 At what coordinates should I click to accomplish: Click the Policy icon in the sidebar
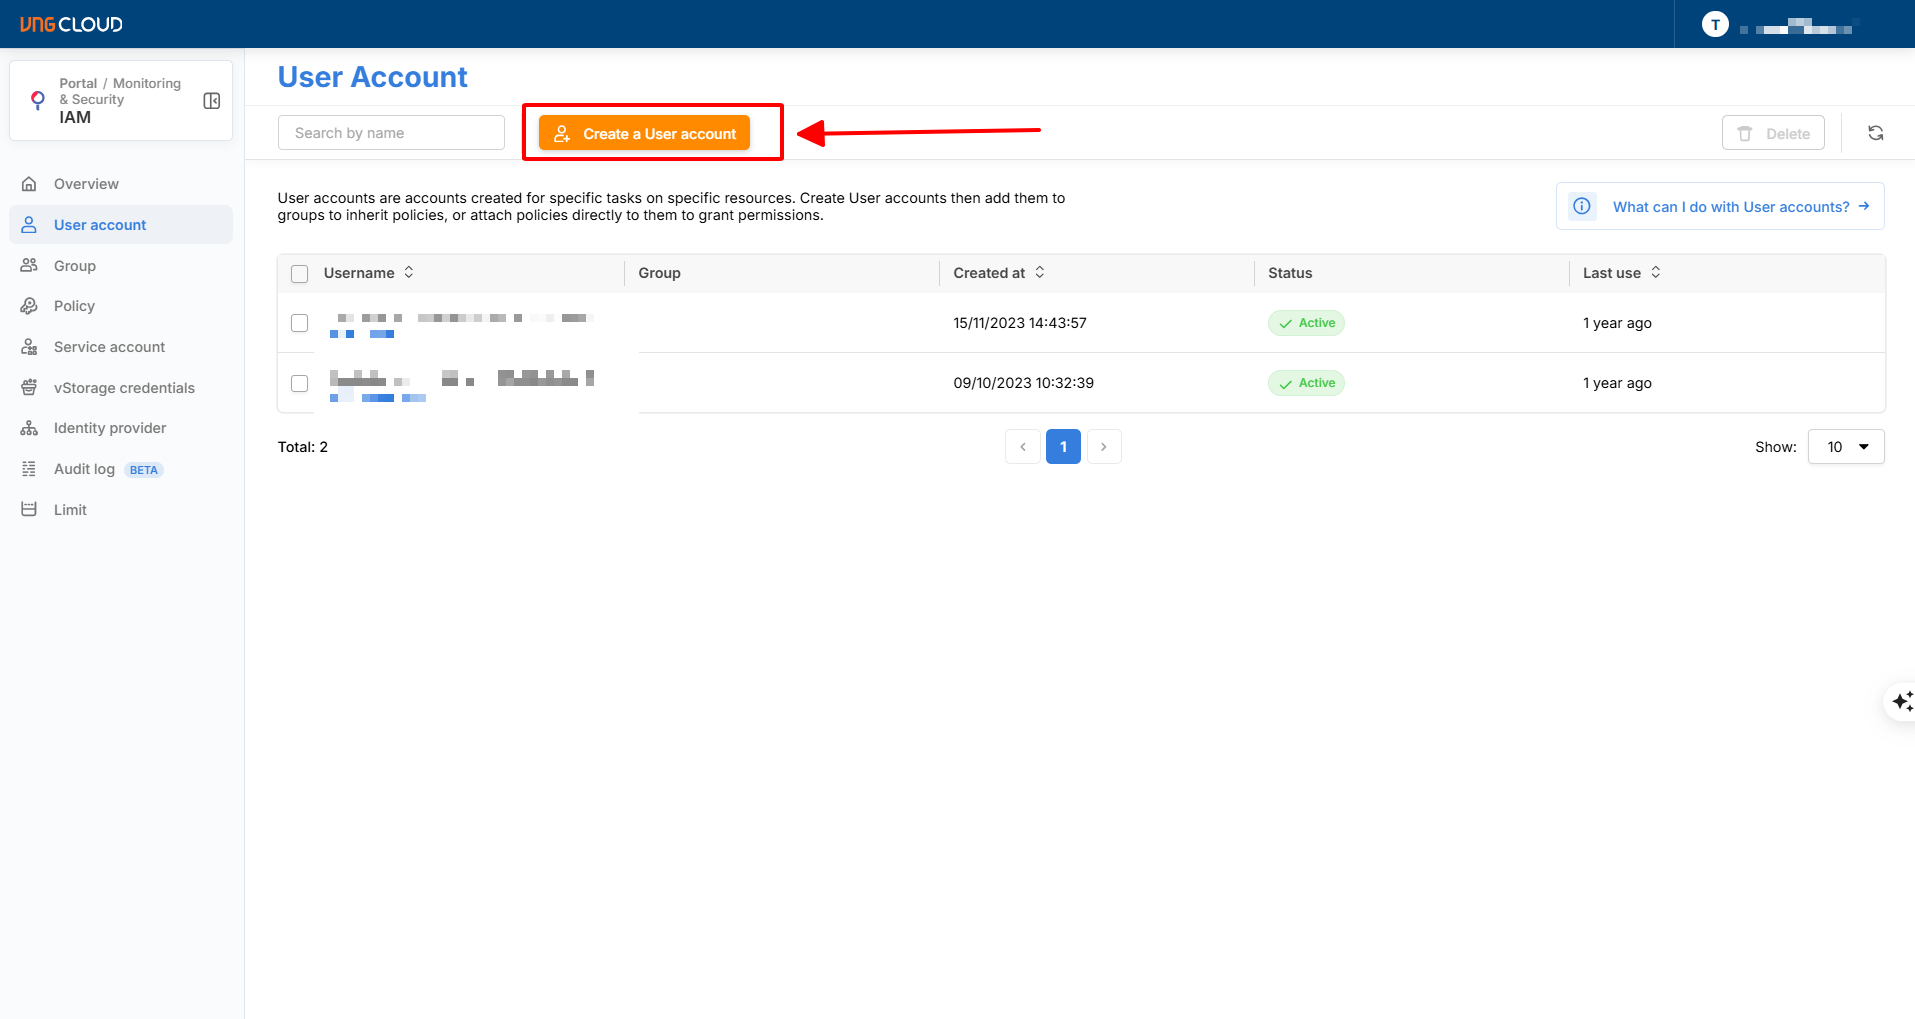coord(30,306)
